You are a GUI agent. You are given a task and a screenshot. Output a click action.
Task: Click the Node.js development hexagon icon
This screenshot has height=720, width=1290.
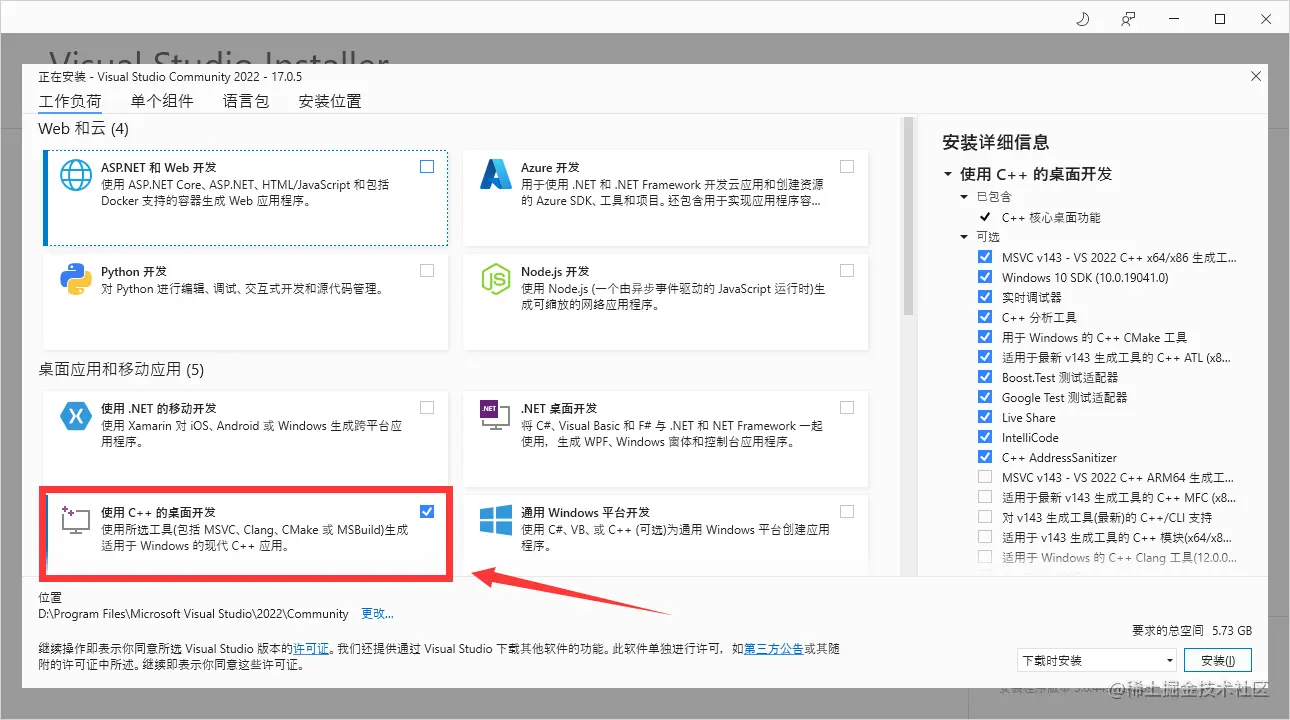tap(496, 279)
